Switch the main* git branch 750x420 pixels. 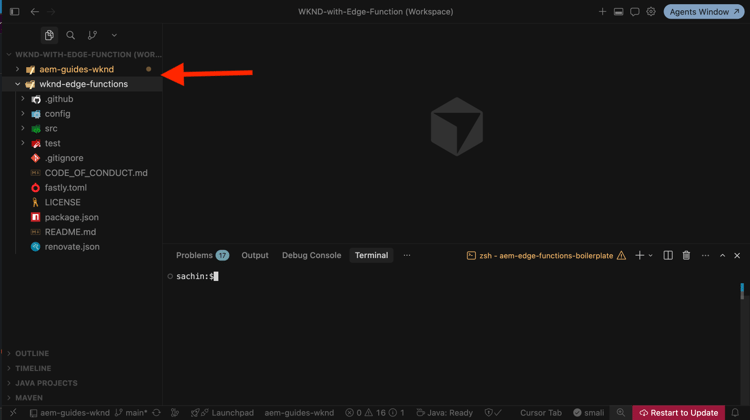(x=131, y=412)
